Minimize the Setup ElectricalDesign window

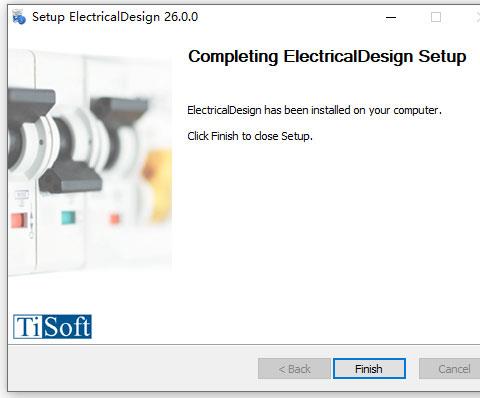[x=391, y=17]
